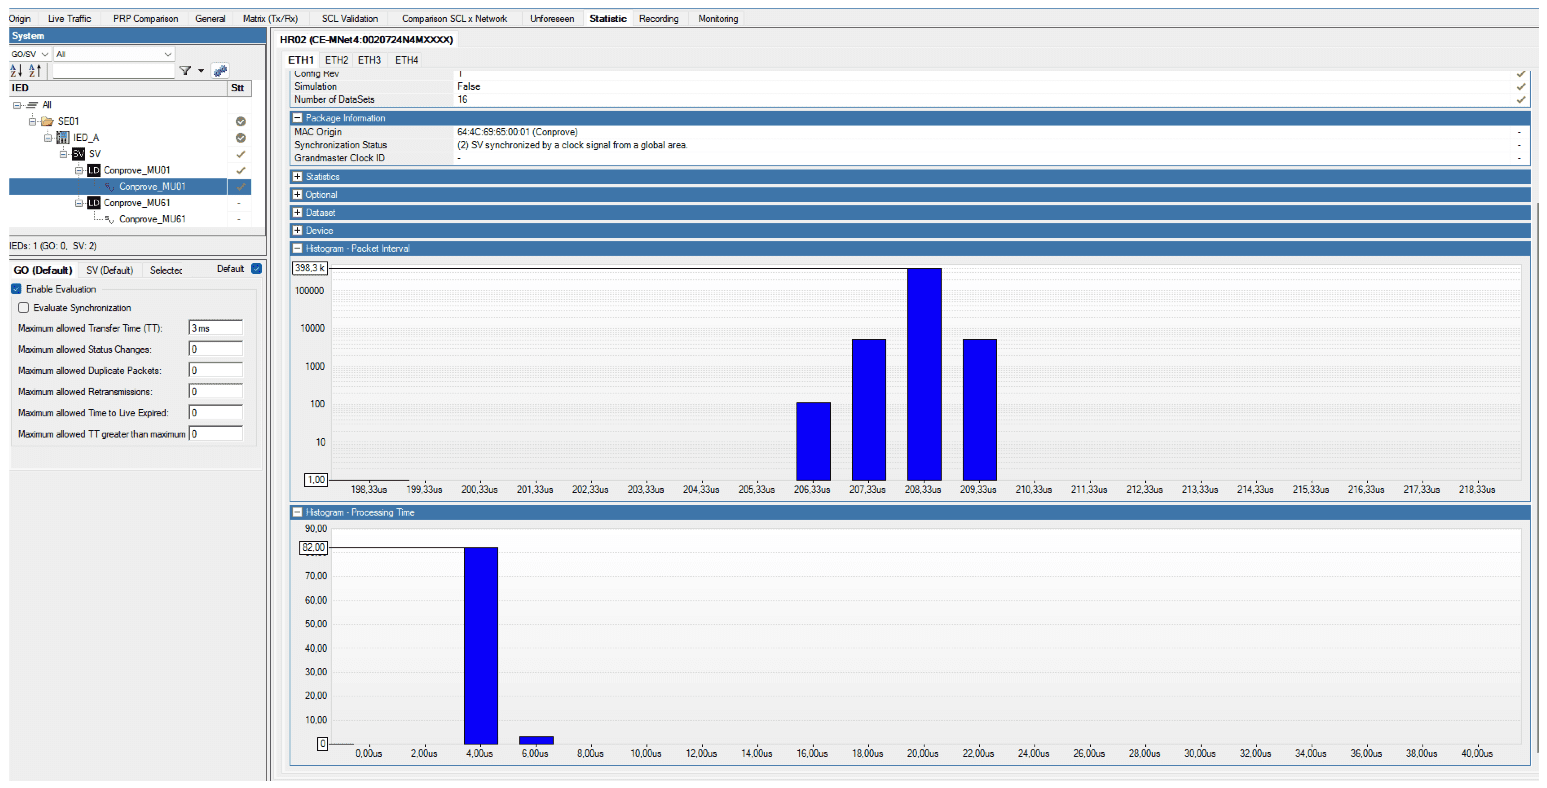The width and height of the screenshot is (1547, 788).
Task: Click the SV node icon in the tree
Action: coord(78,154)
